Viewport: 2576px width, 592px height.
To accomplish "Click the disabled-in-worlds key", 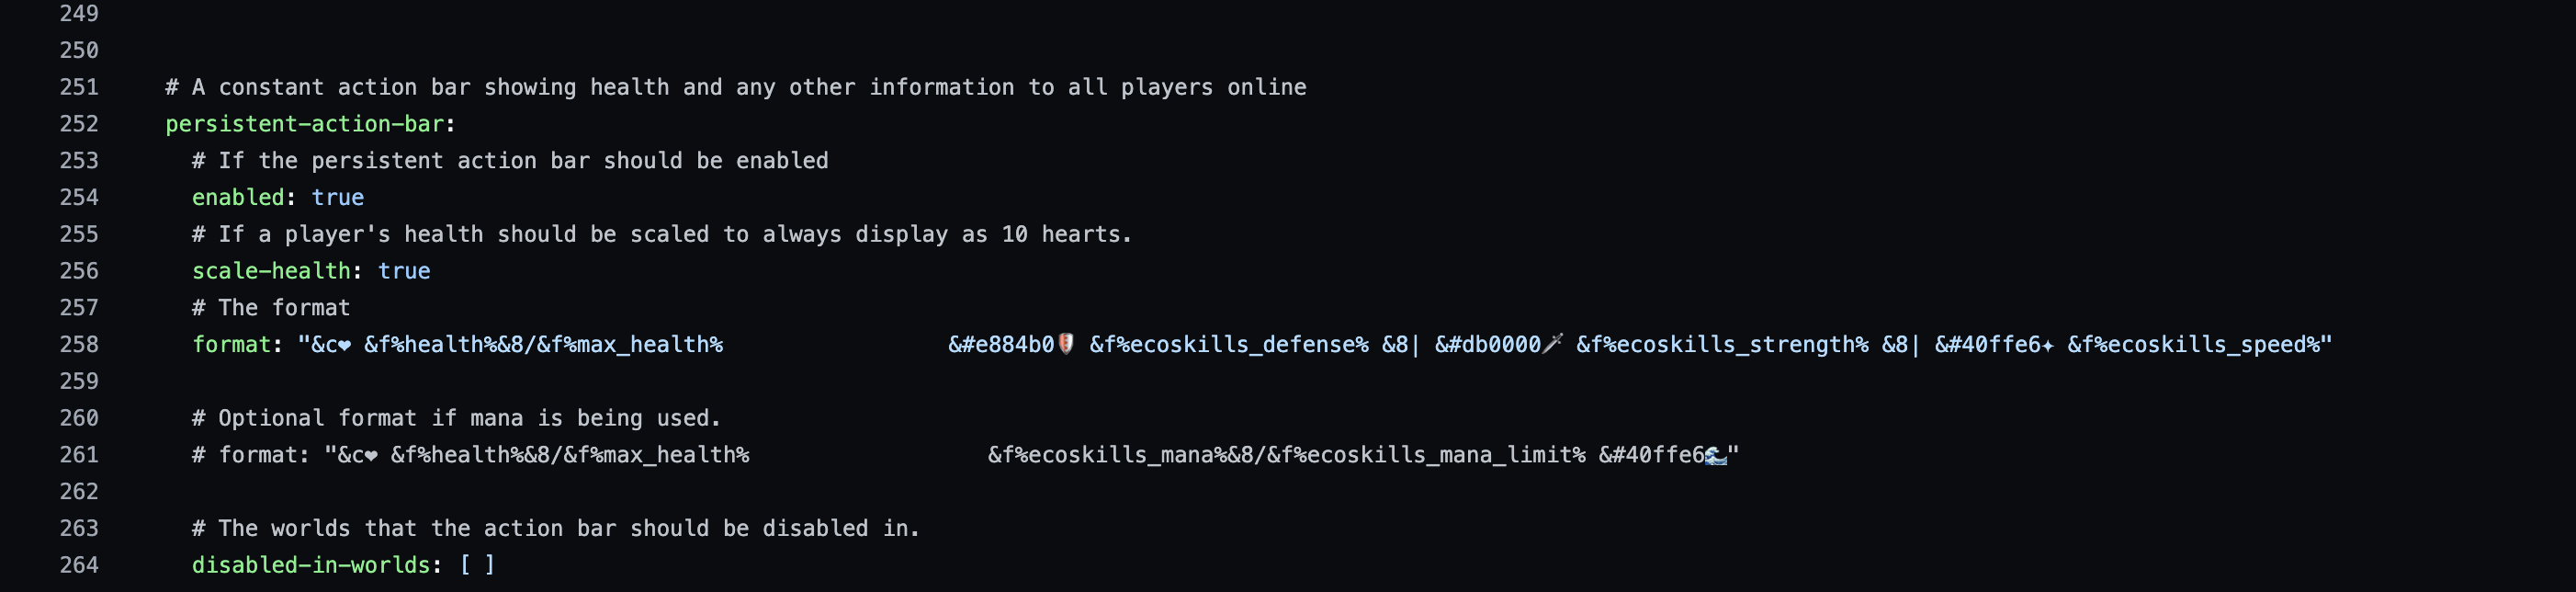I will (311, 565).
